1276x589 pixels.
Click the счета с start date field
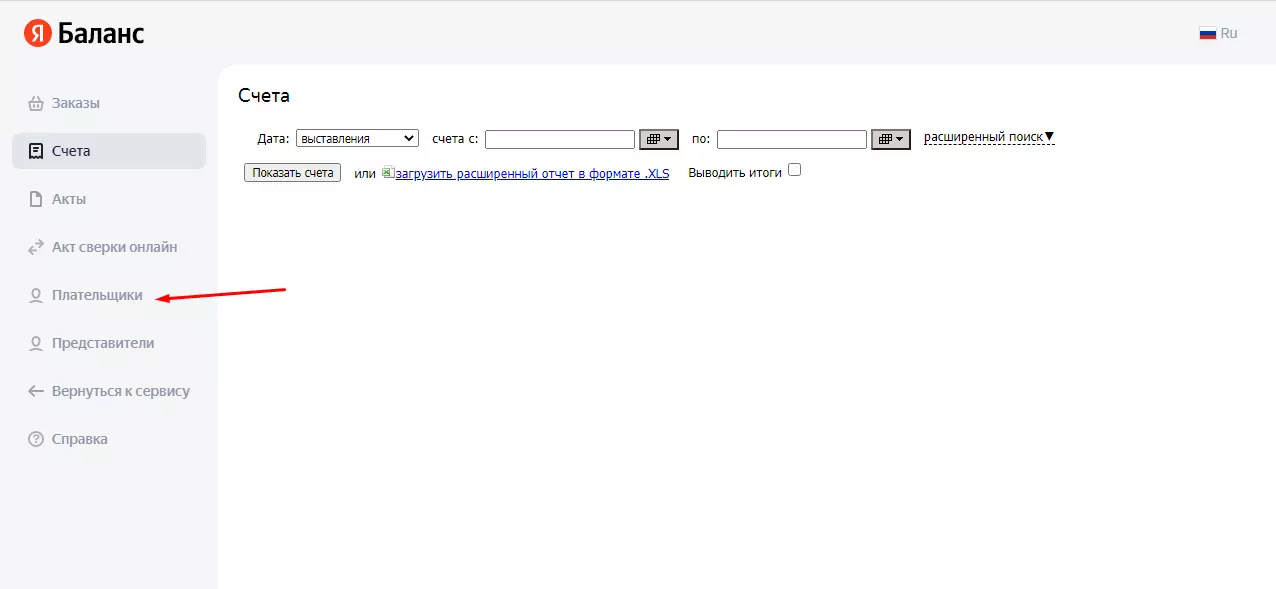[x=560, y=139]
